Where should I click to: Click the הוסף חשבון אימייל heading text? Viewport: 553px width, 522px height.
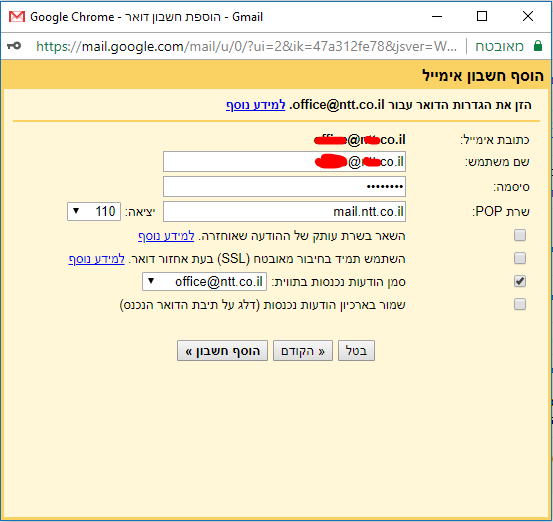click(x=483, y=76)
